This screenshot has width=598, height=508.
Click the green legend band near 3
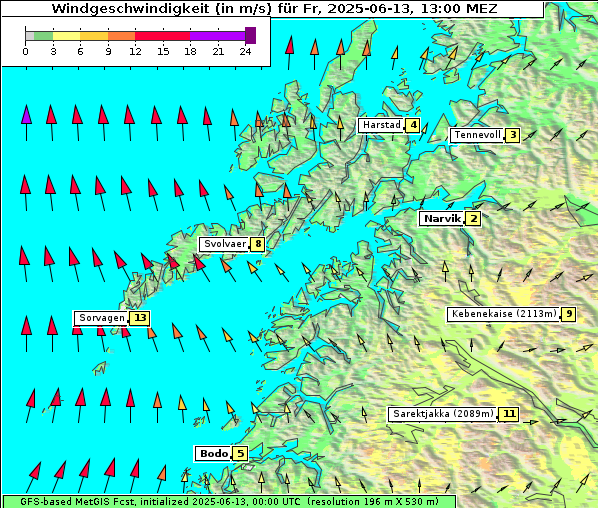coord(43,36)
